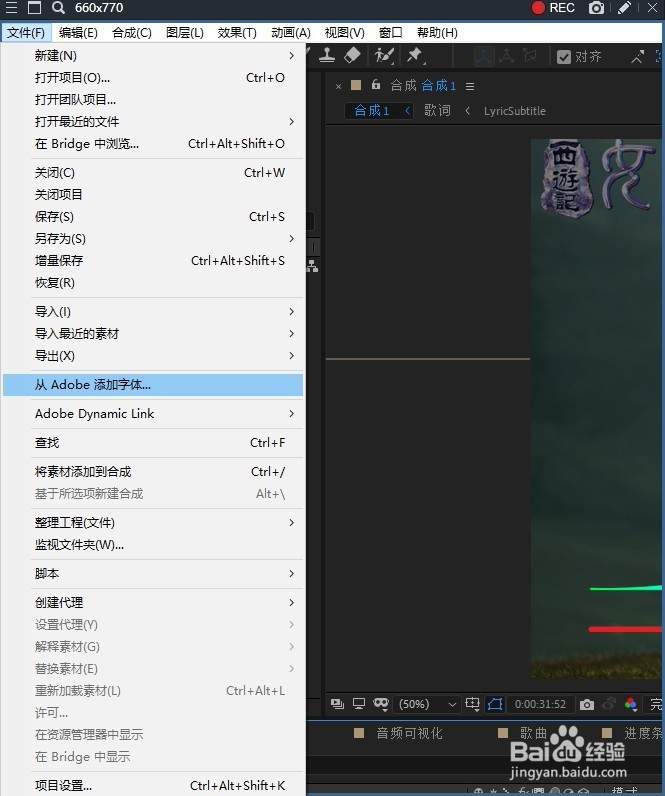Open the 文件(F) menu
Image resolution: width=665 pixels, height=796 pixels.
25,33
